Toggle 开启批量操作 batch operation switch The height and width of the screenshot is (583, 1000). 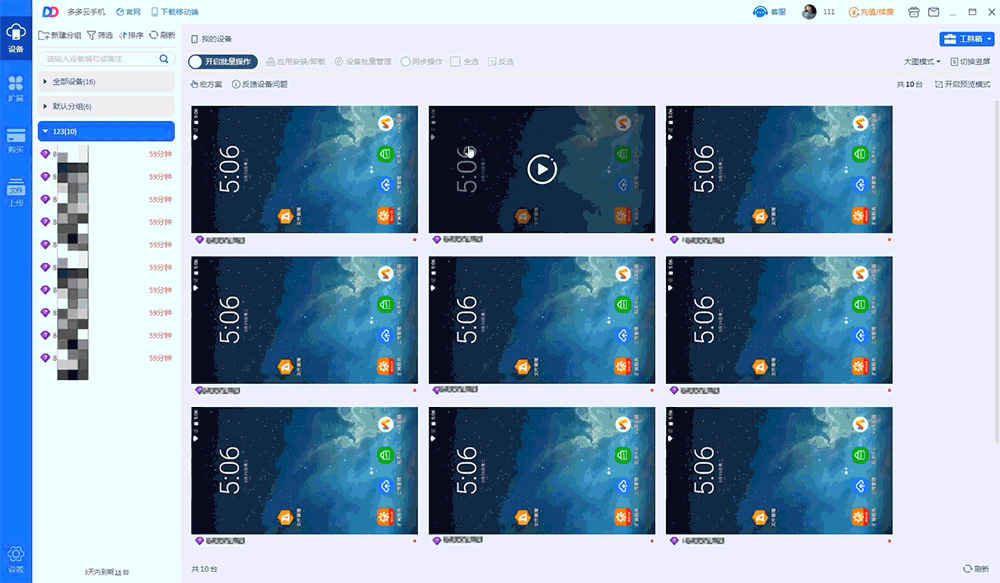tap(223, 62)
